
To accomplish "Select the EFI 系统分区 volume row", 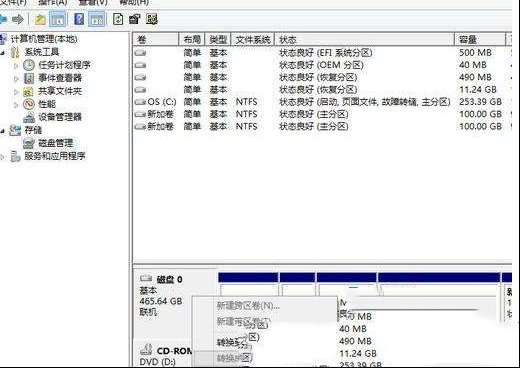I will (x=322, y=53).
